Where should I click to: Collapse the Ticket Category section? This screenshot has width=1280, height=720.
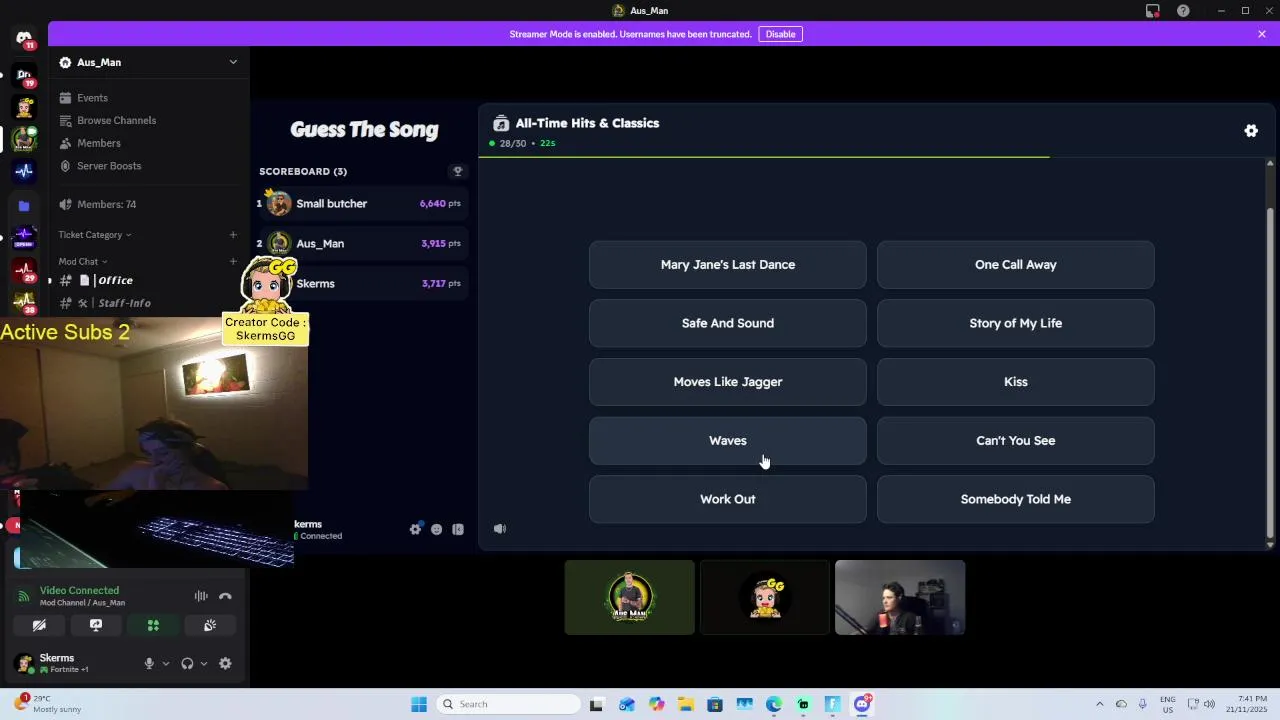(95, 235)
